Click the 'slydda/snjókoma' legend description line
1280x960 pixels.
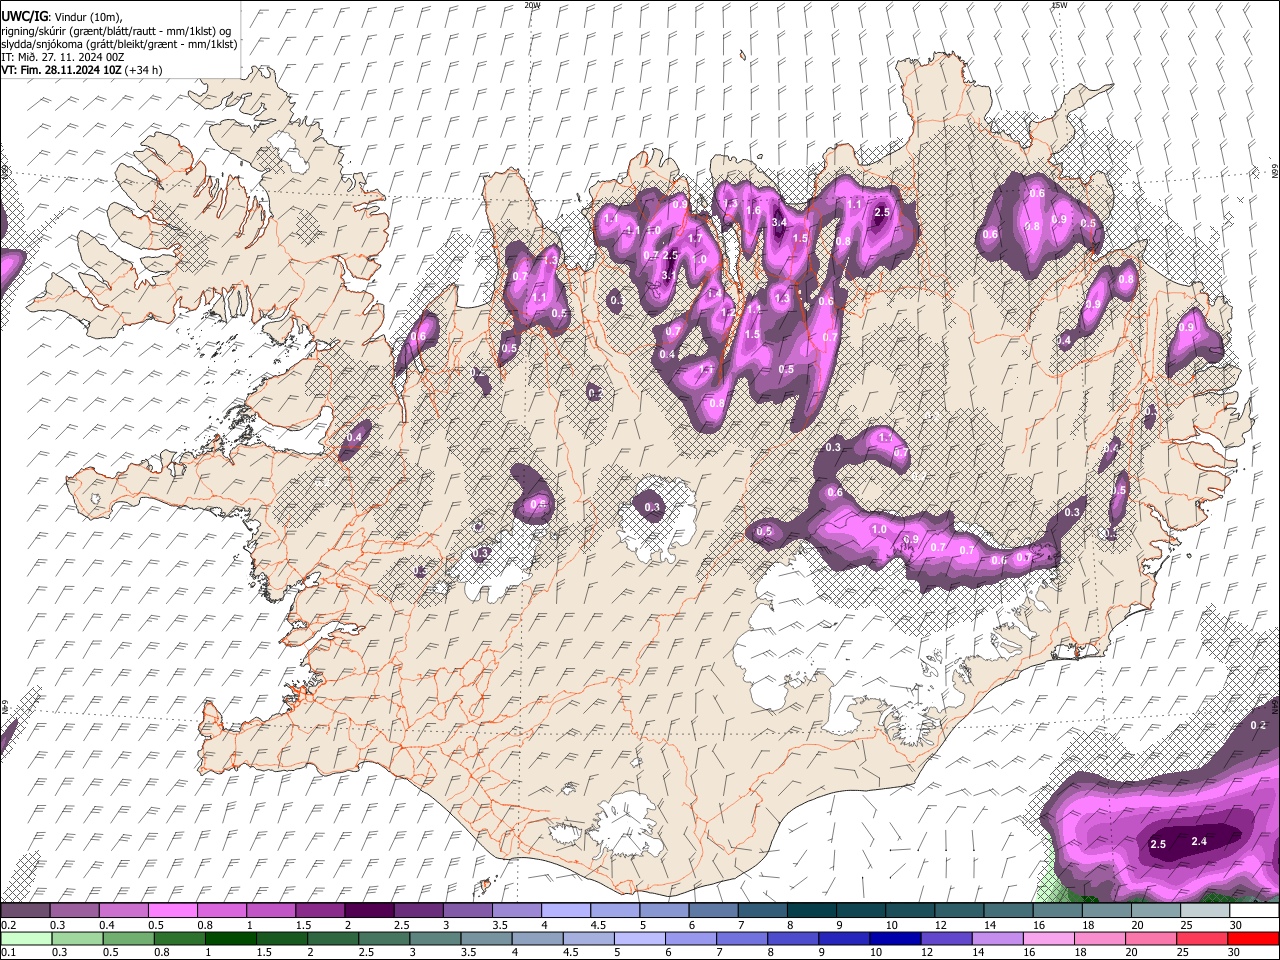coord(119,44)
